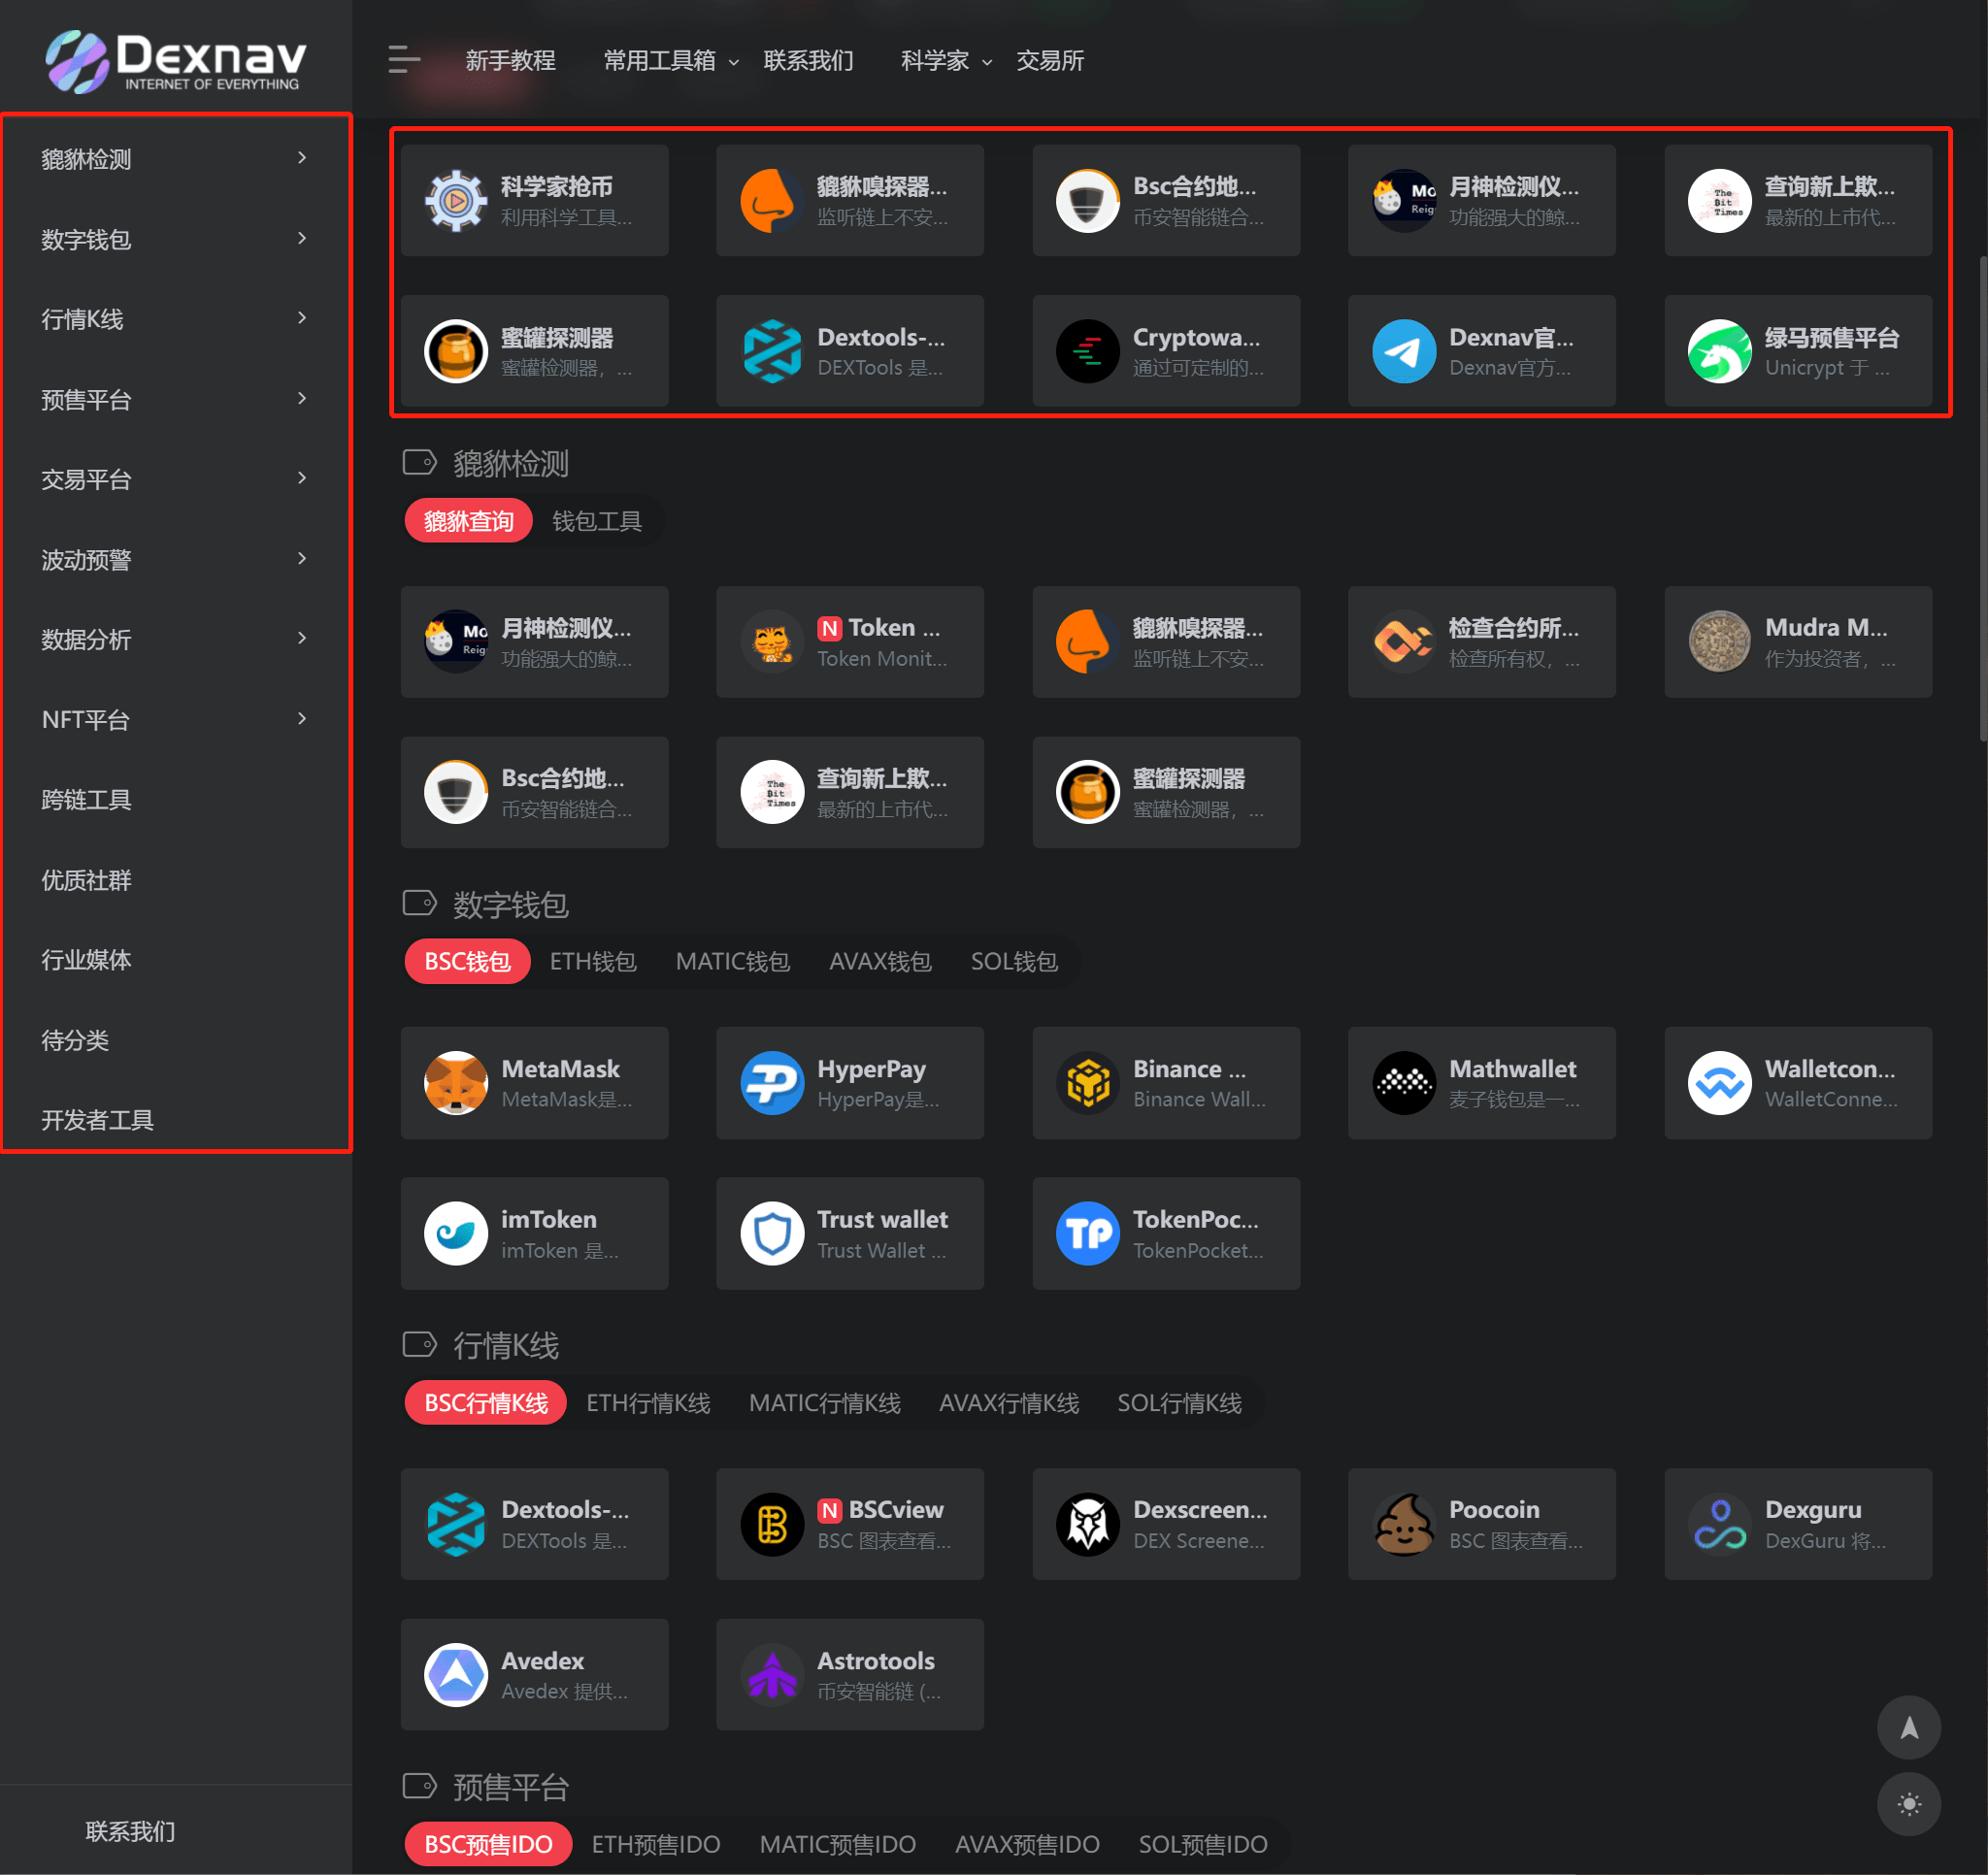Viewport: 1988px width, 1875px height.
Task: Click the HyperPay blue P icon
Action: point(772,1083)
